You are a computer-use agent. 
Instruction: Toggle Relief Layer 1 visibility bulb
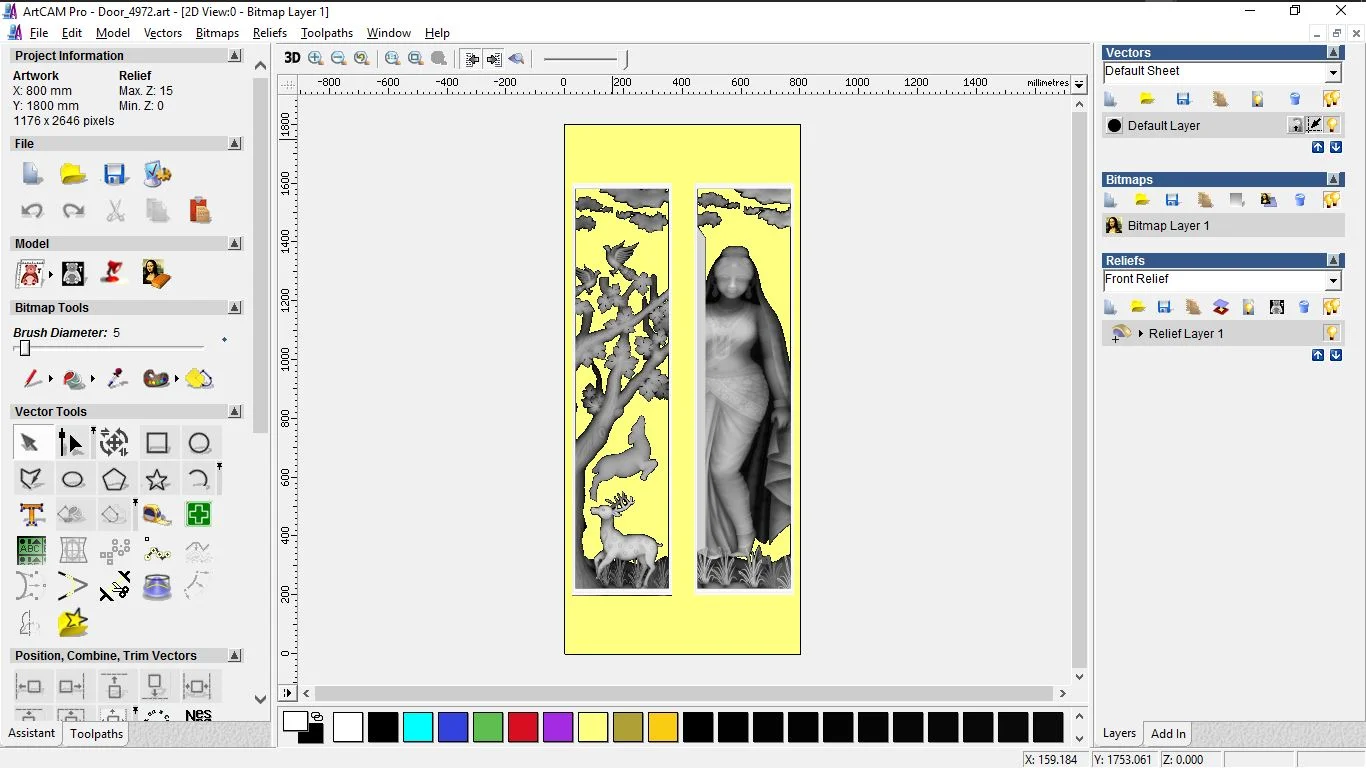click(x=1331, y=333)
